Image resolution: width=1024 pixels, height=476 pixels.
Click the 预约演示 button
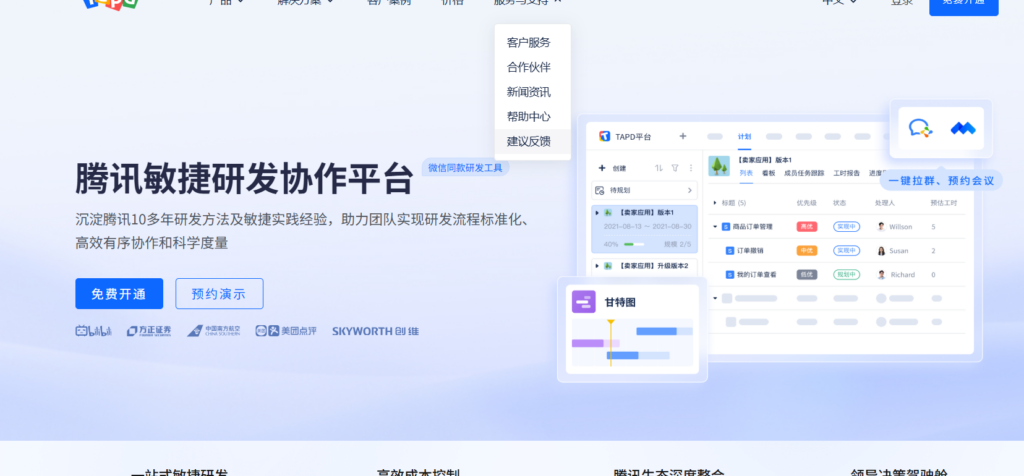tap(219, 294)
